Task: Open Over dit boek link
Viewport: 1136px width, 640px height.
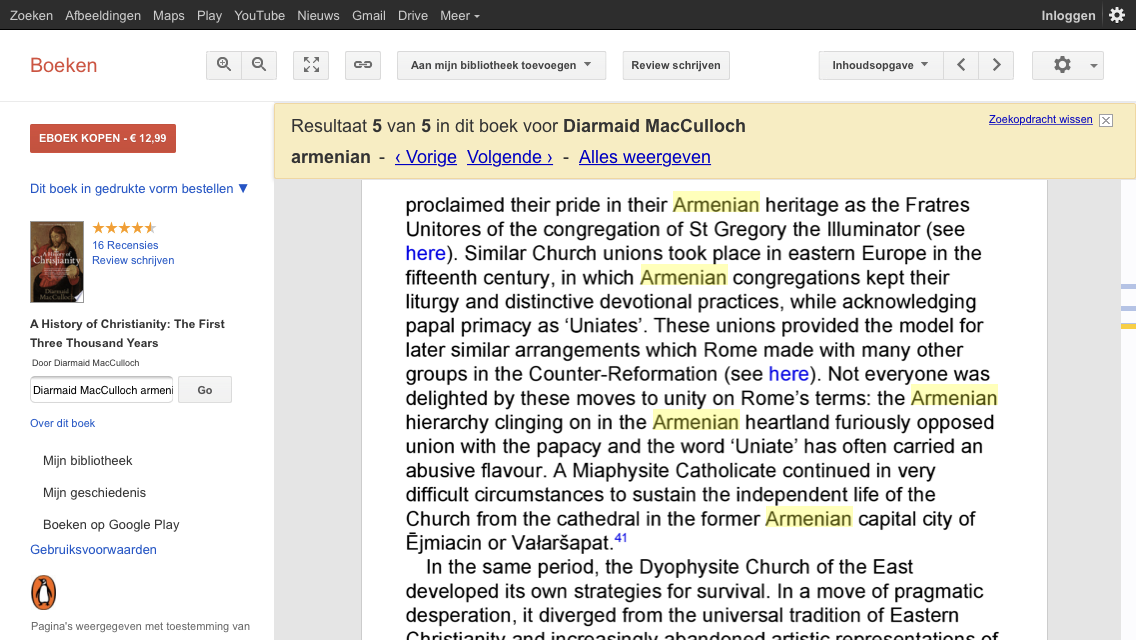Action: click(62, 423)
